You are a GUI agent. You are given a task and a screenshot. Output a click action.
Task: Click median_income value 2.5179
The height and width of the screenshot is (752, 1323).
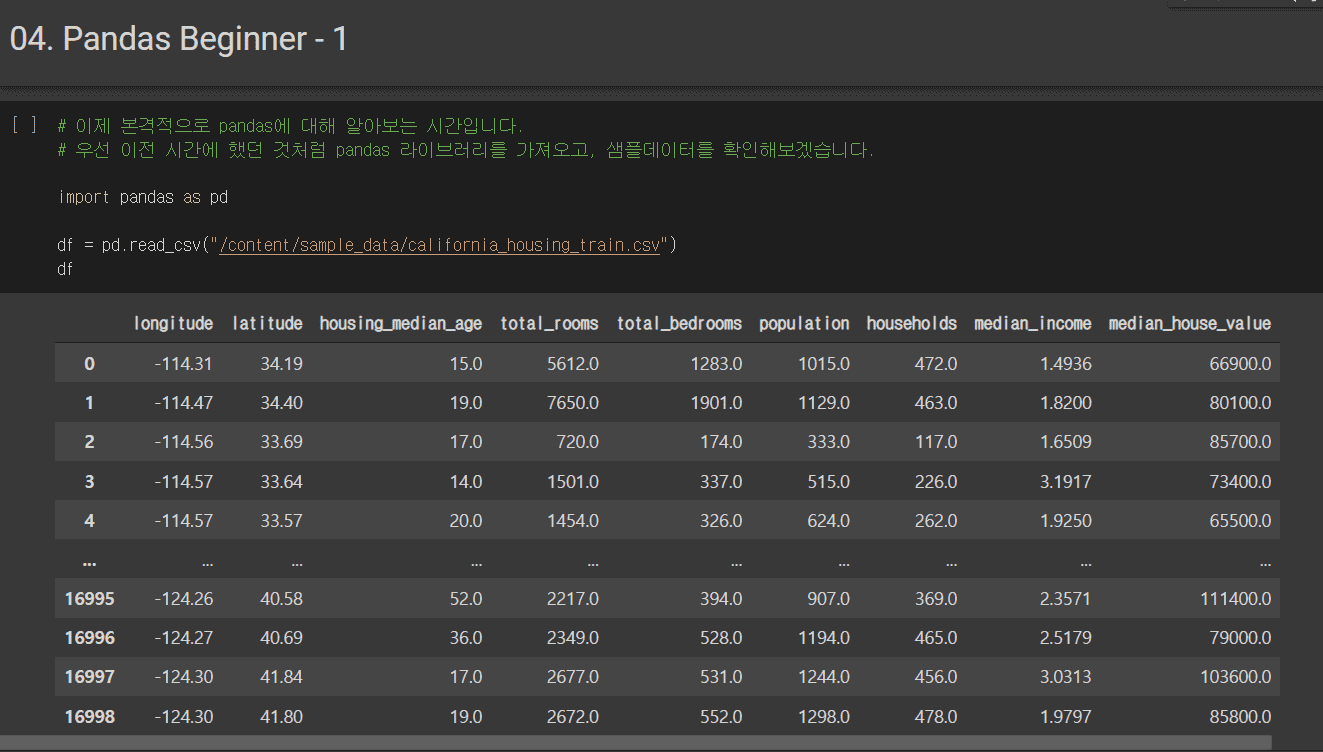tap(1066, 638)
